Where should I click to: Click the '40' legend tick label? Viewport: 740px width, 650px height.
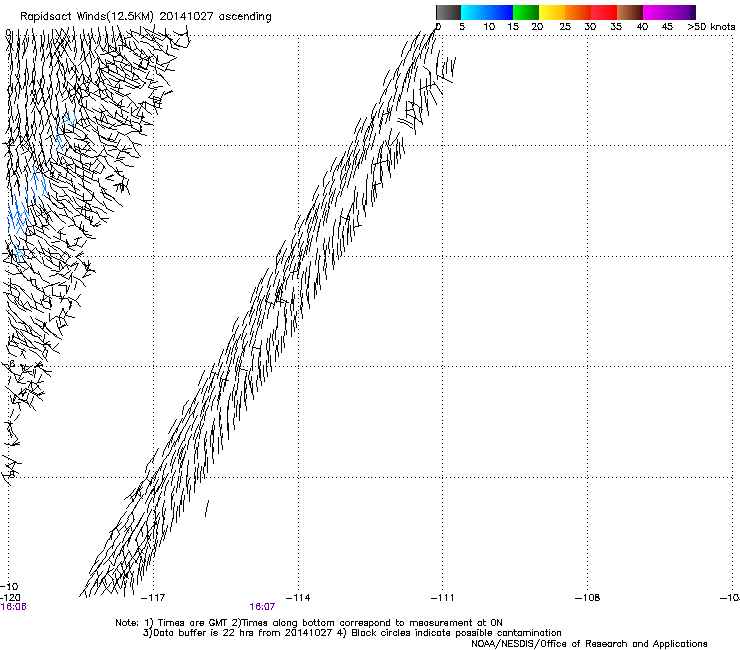[x=642, y=27]
